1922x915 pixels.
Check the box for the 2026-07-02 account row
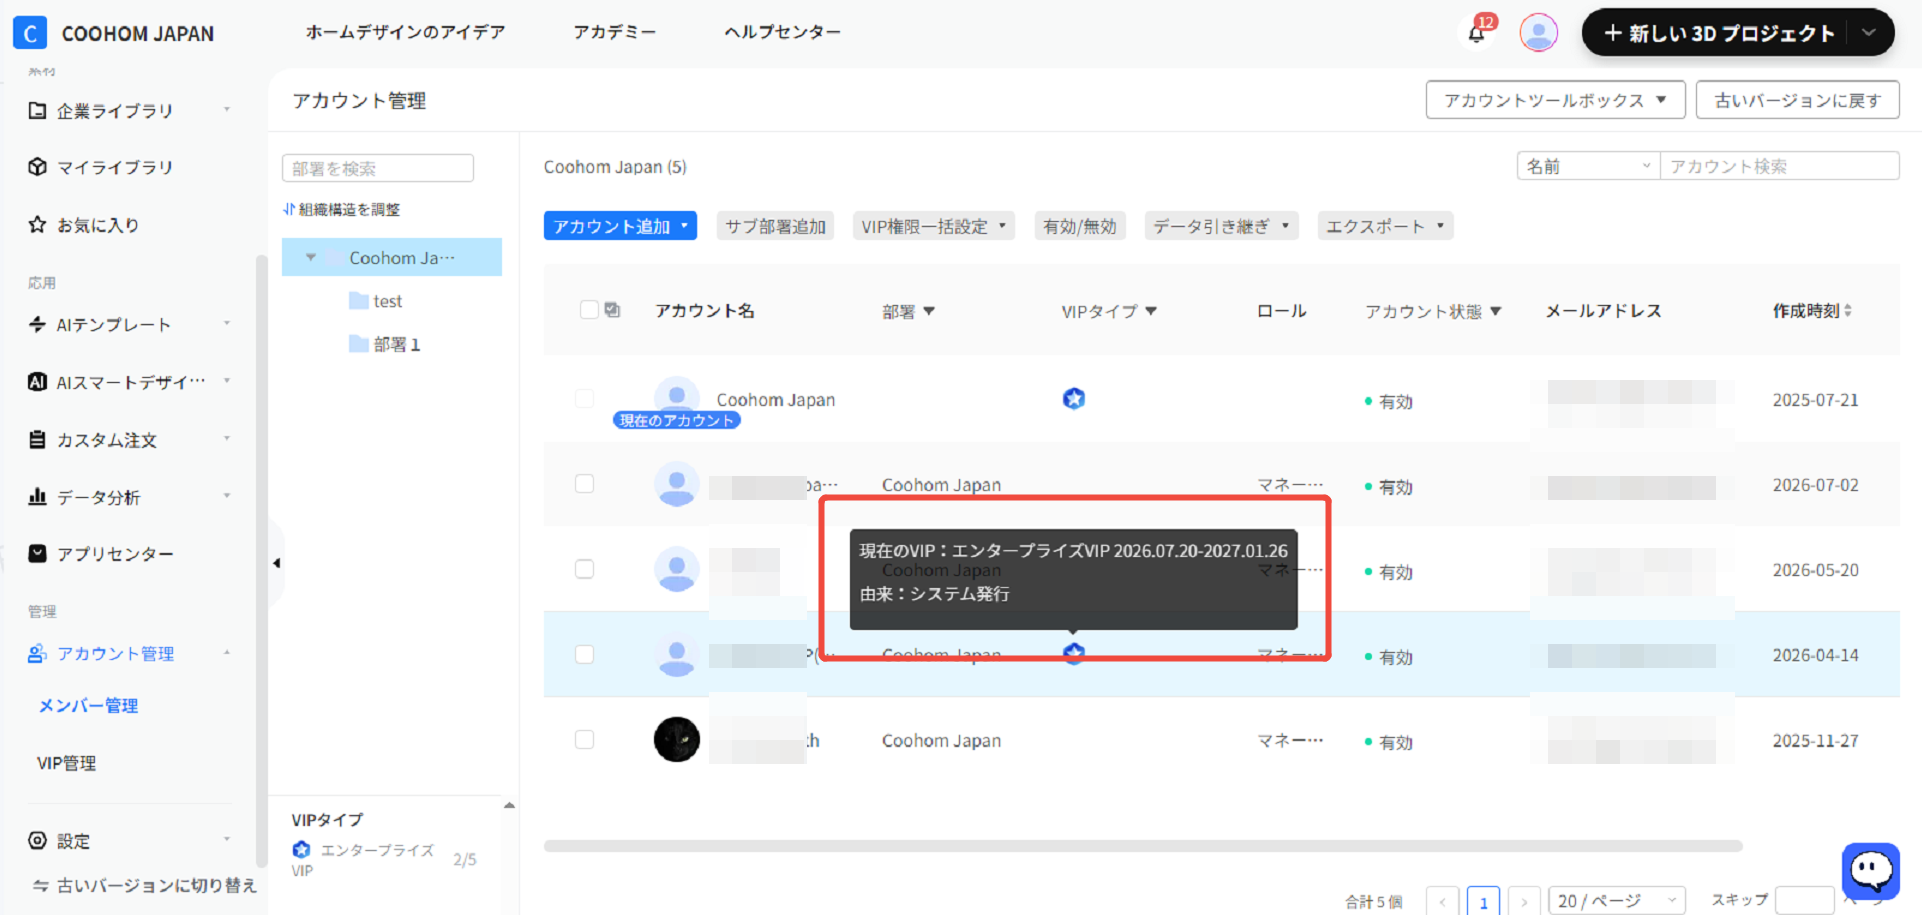tap(585, 484)
